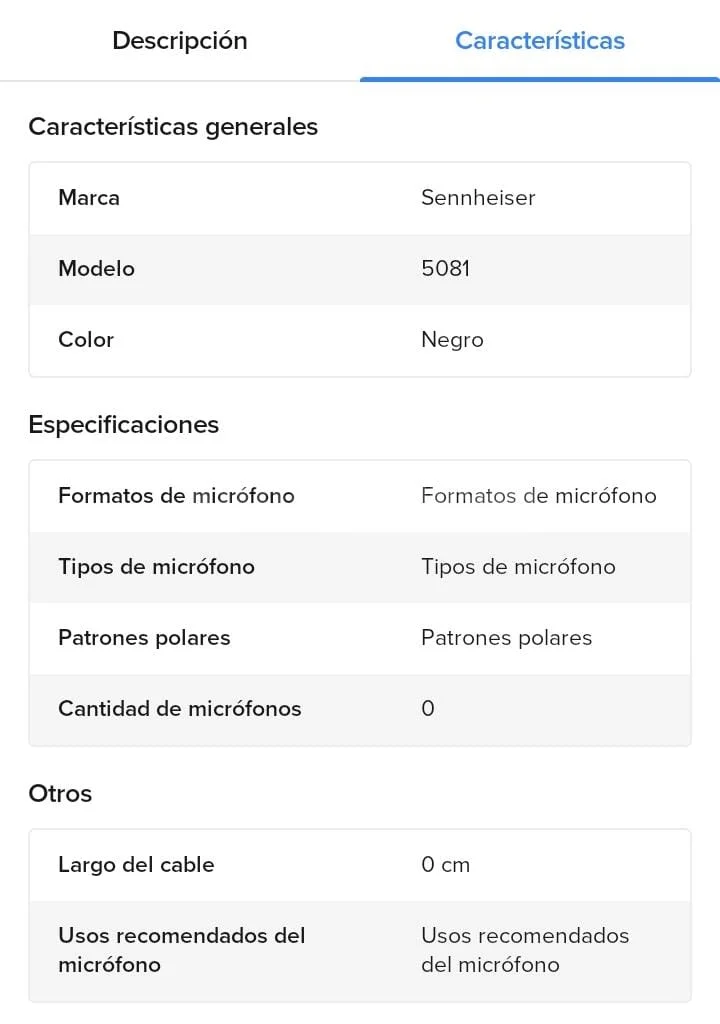Click the bold Tipos de micrófono label
The image size is (720, 1024).
pyautogui.click(x=156, y=567)
